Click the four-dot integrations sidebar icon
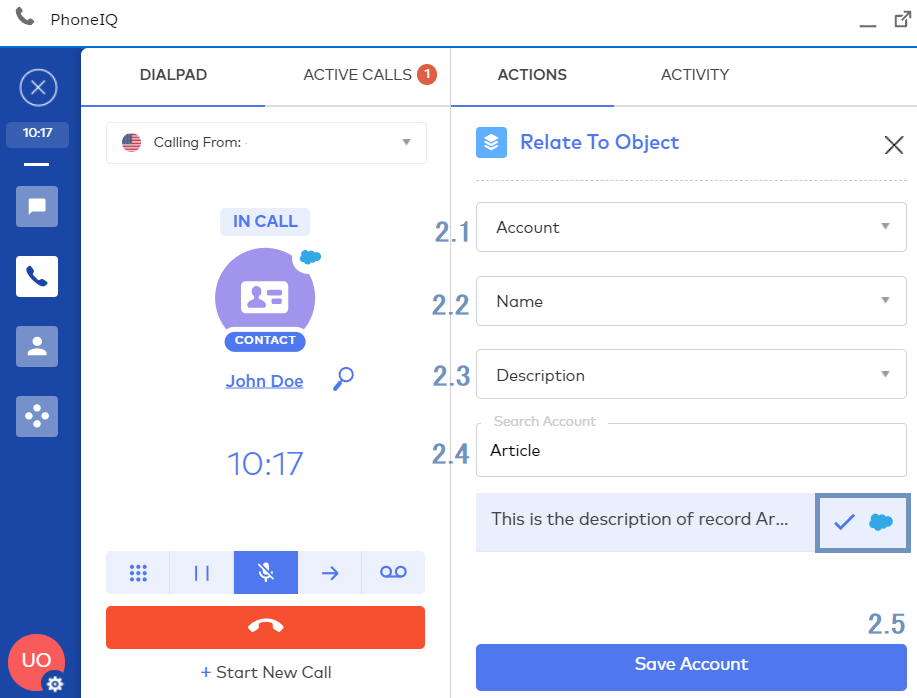This screenshot has height=698, width=917. pos(37,416)
